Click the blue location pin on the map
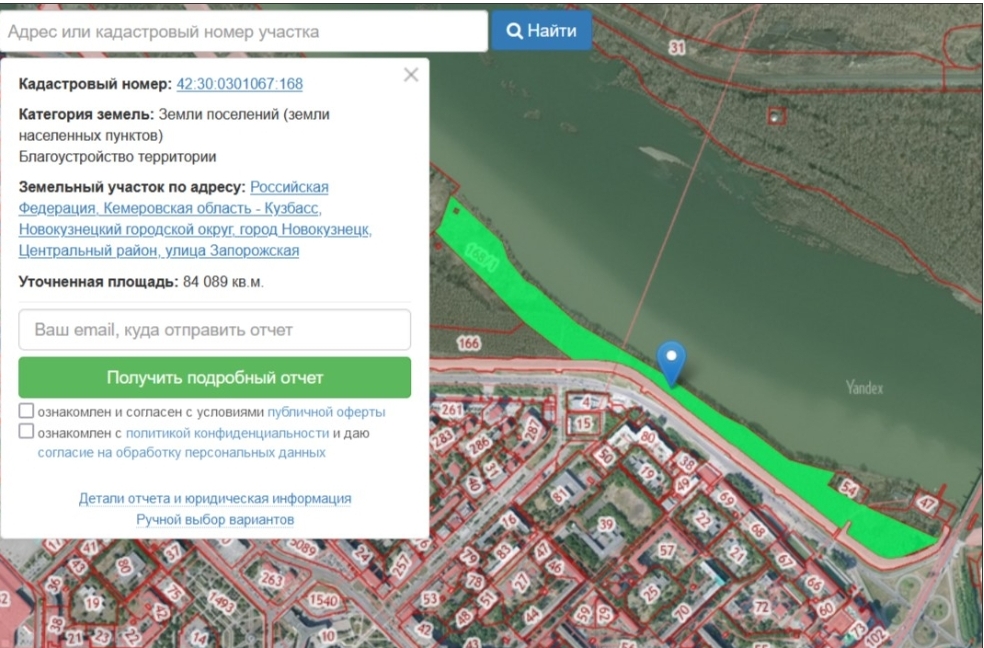The width and height of the screenshot is (984, 648). coord(673,360)
